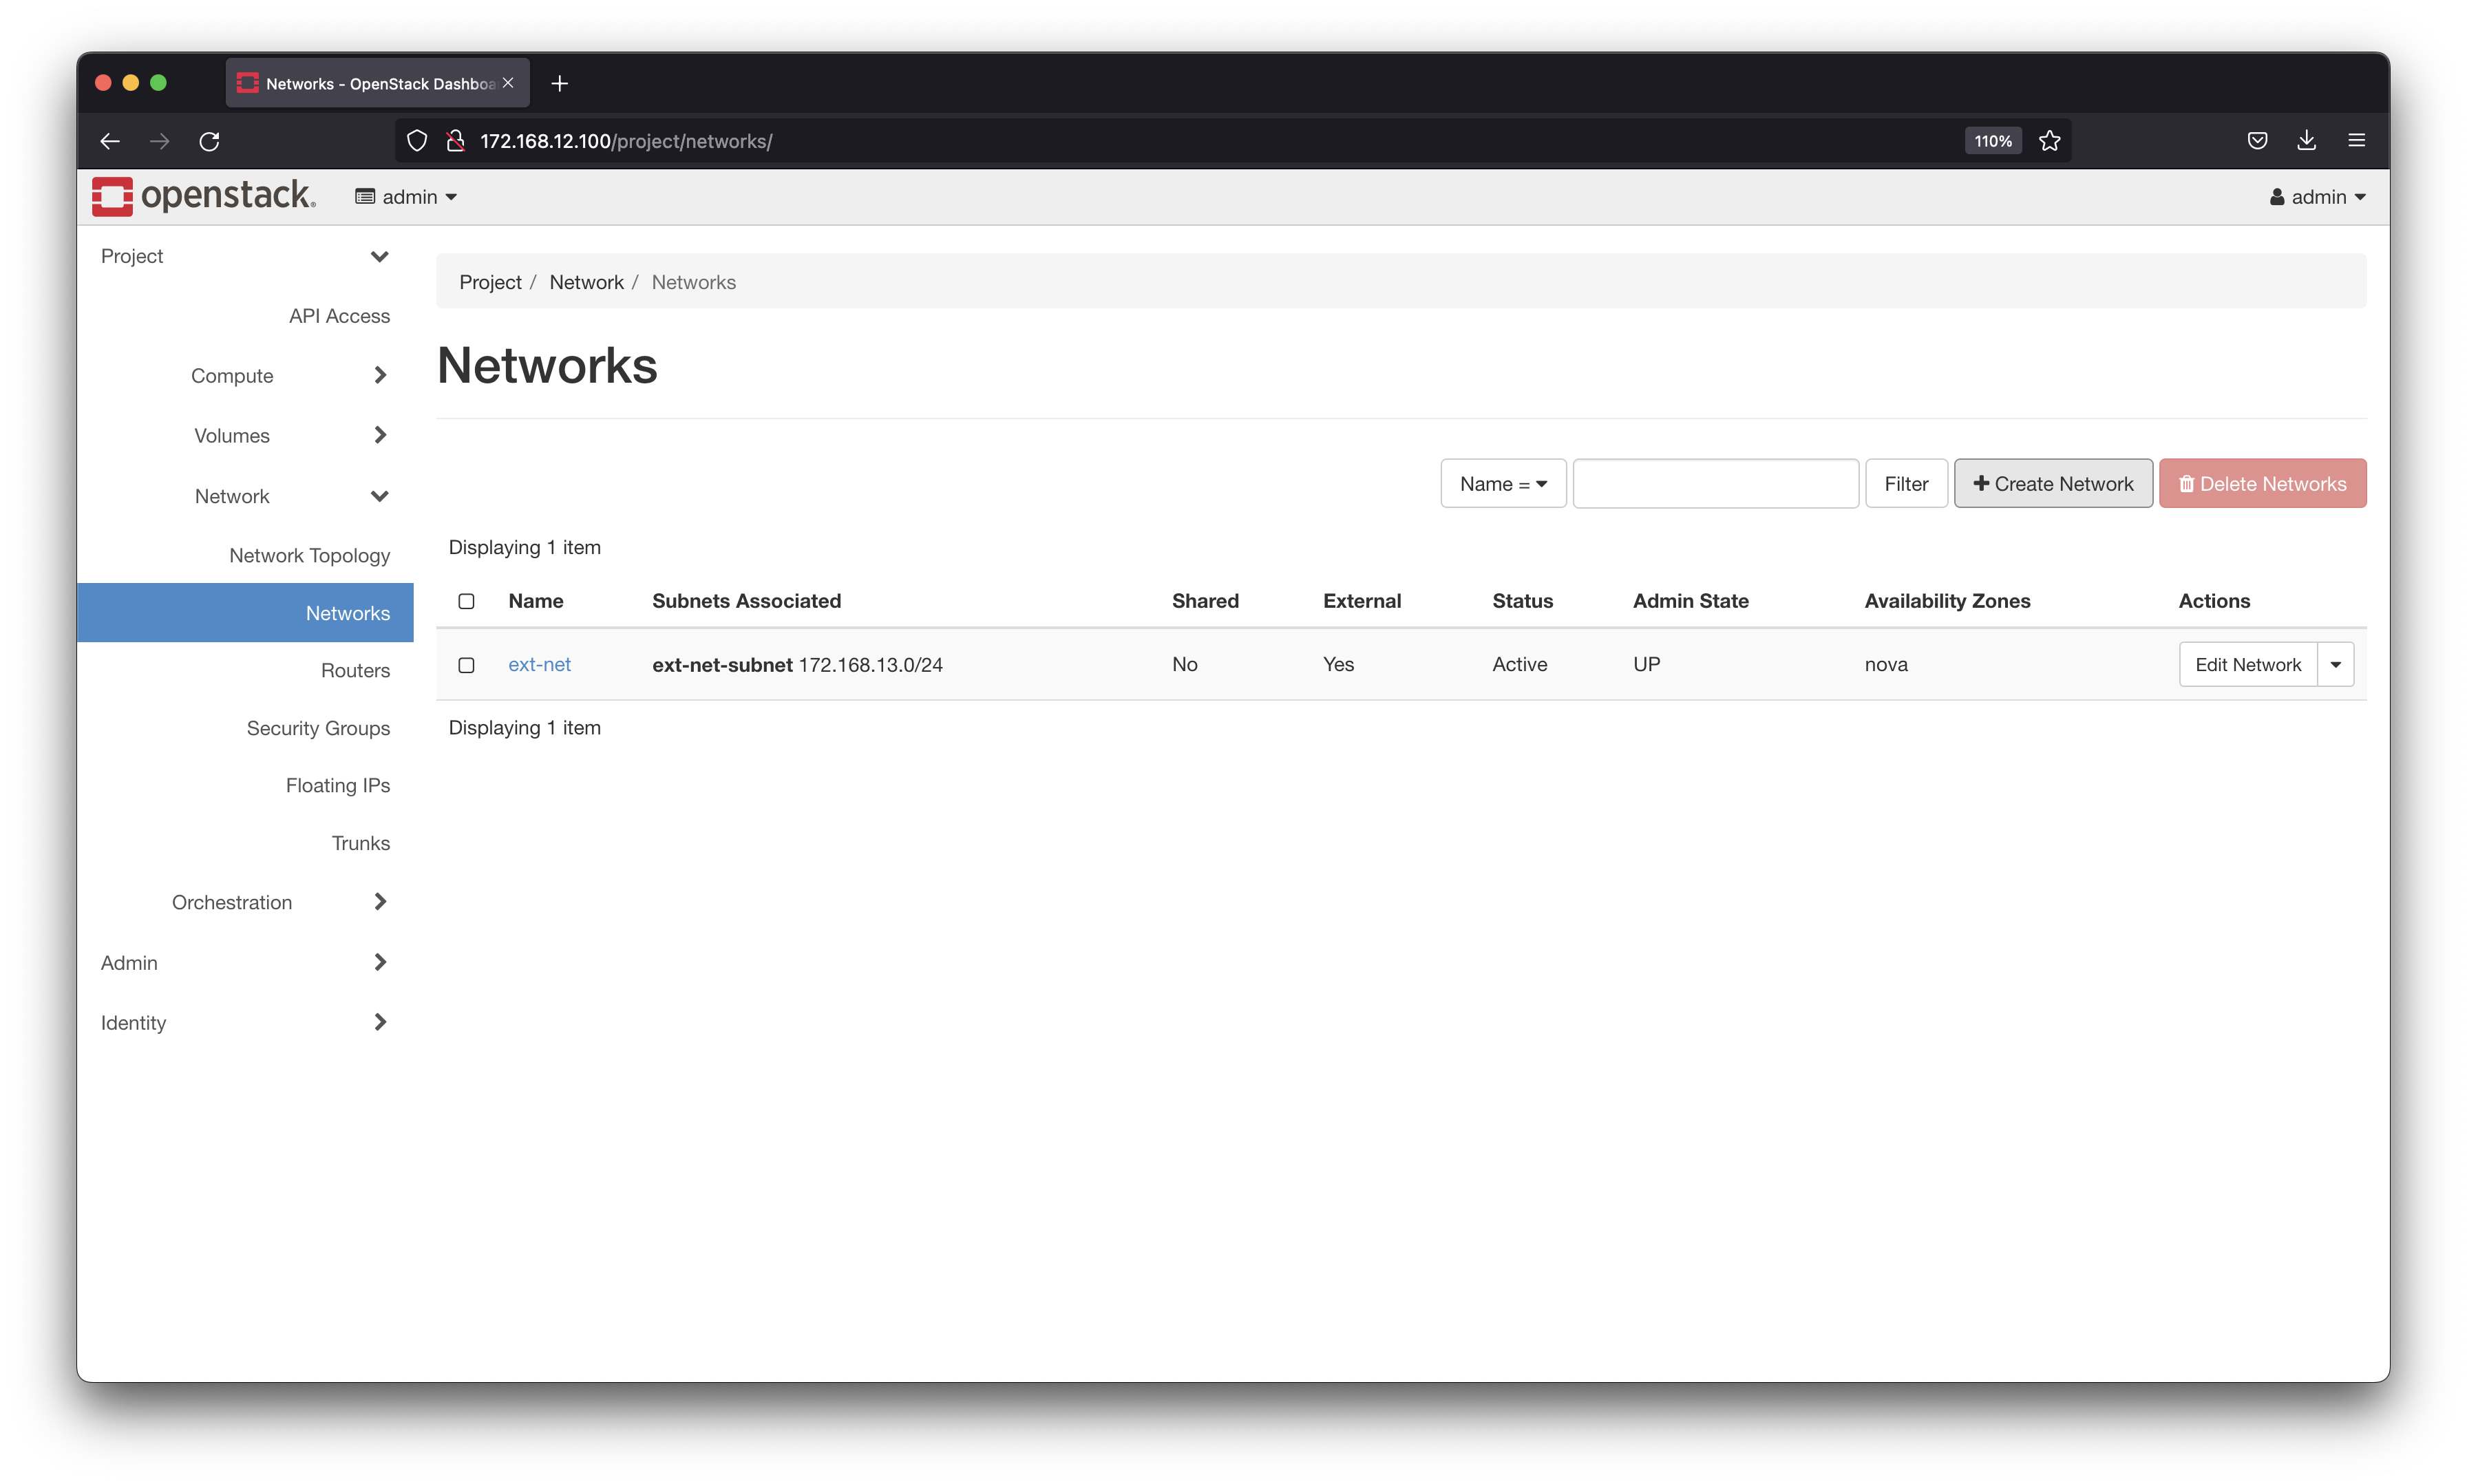Image resolution: width=2467 pixels, height=1484 pixels.
Task: Open the Routers sidebar menu item
Action: [x=356, y=670]
